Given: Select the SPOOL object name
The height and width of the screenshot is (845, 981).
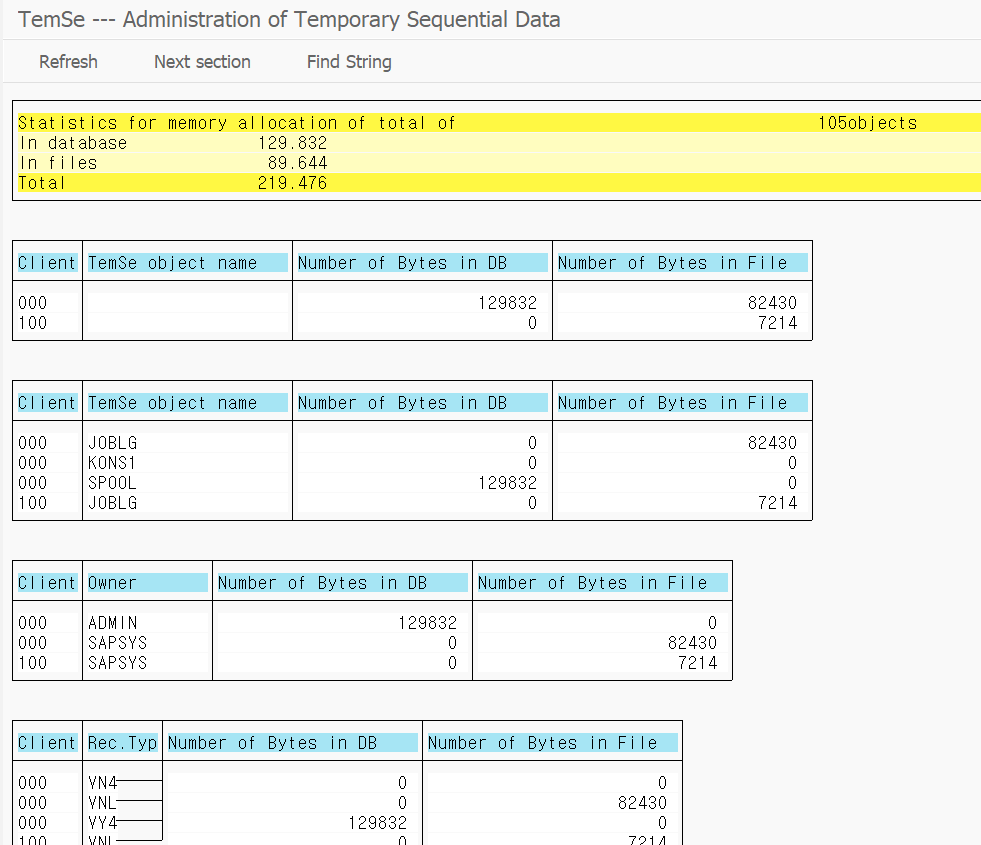Looking at the screenshot, I should tap(112, 483).
